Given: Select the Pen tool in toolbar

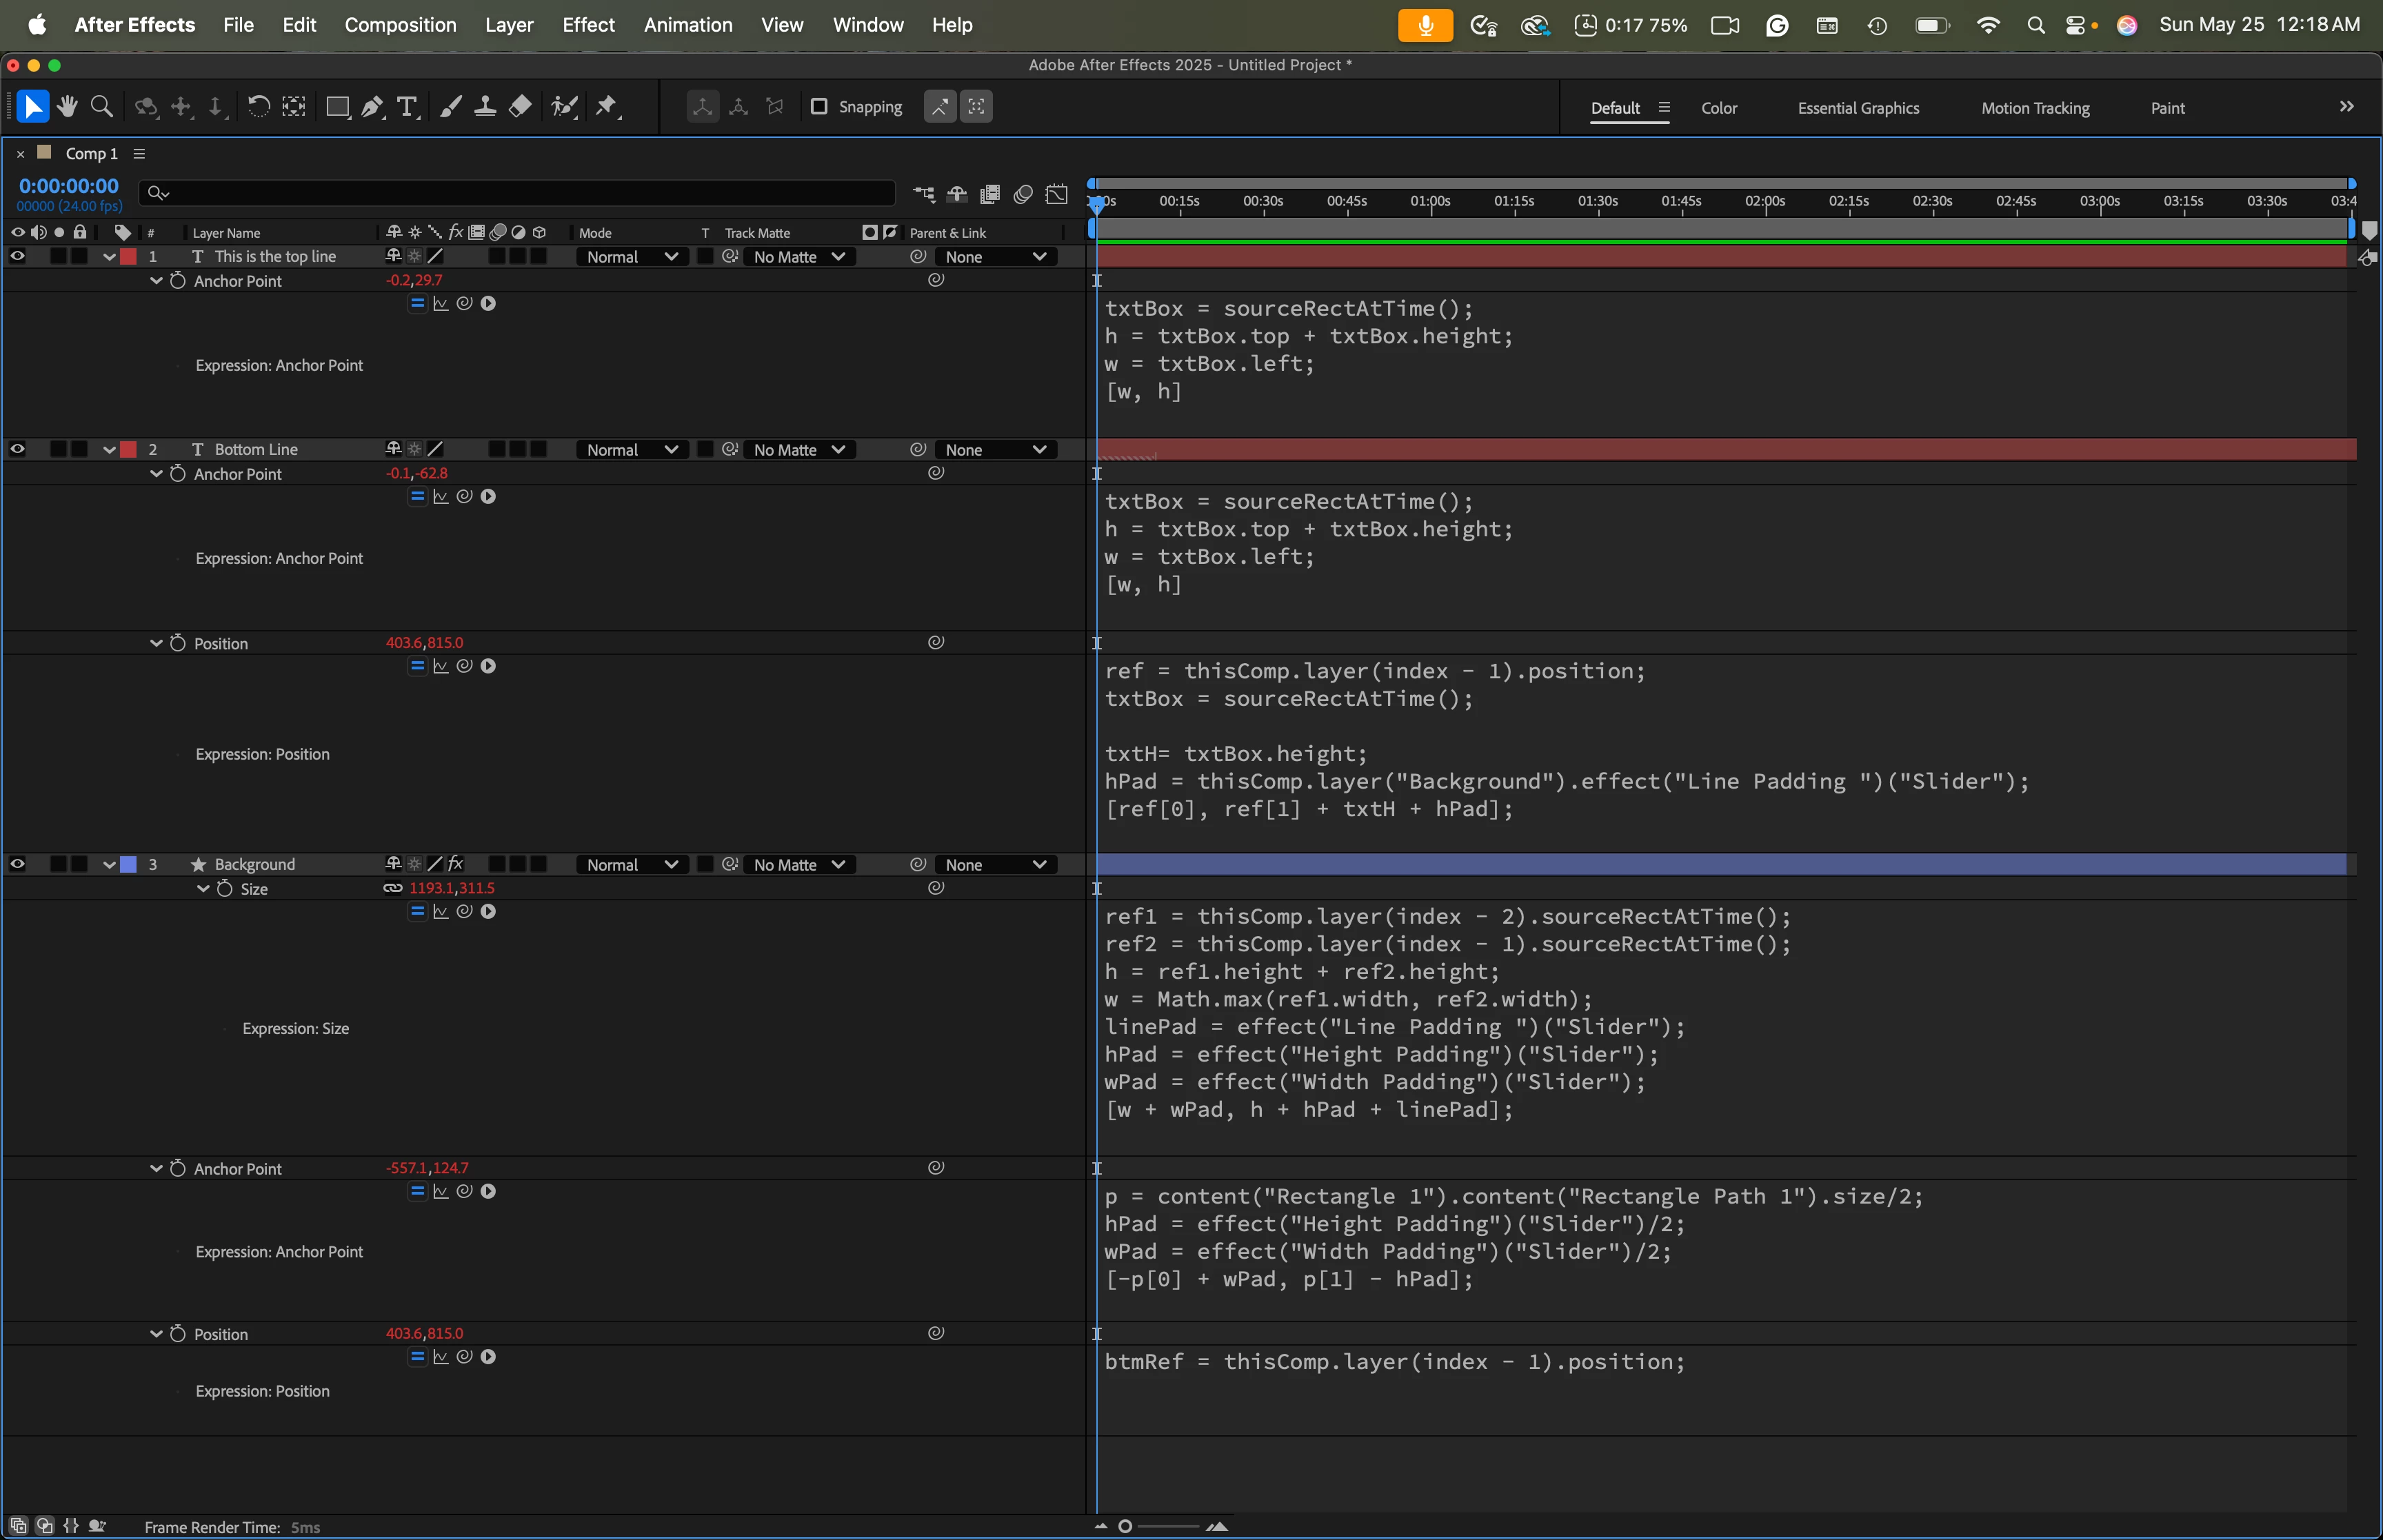Looking at the screenshot, I should tap(372, 107).
